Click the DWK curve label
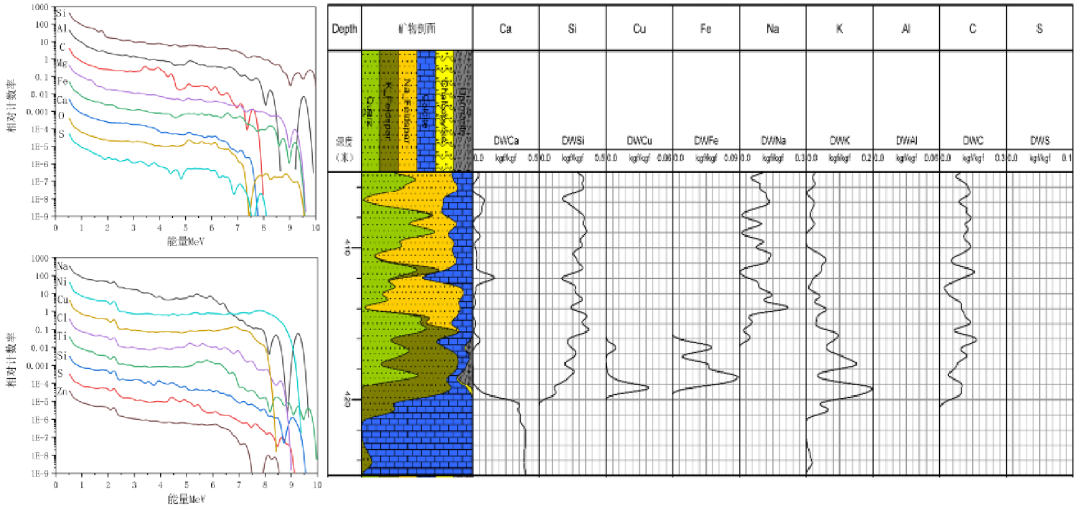The width and height of the screenshot is (1080, 510). 839,141
